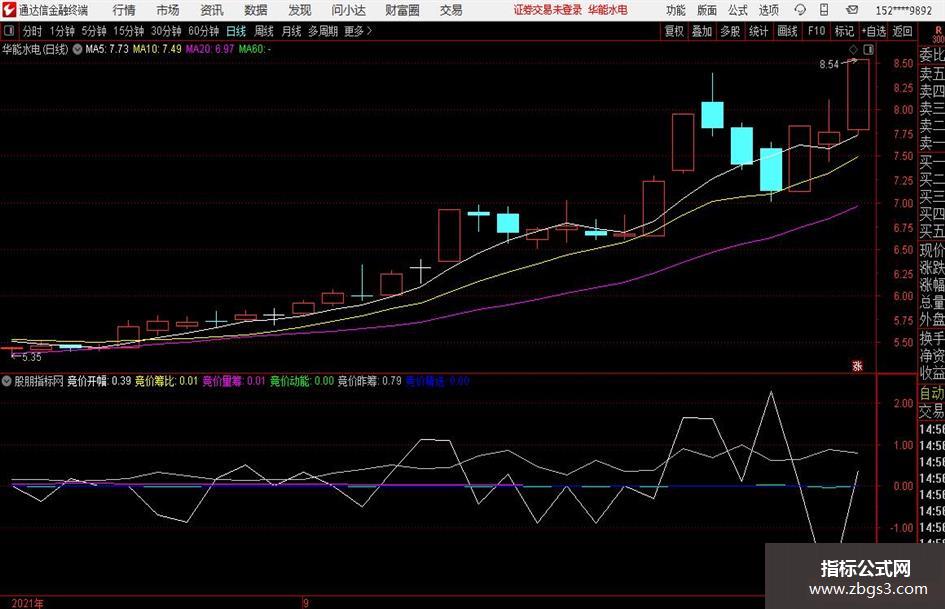Click the 统计 toolbar button
This screenshot has width=945, height=609.
tap(758, 31)
